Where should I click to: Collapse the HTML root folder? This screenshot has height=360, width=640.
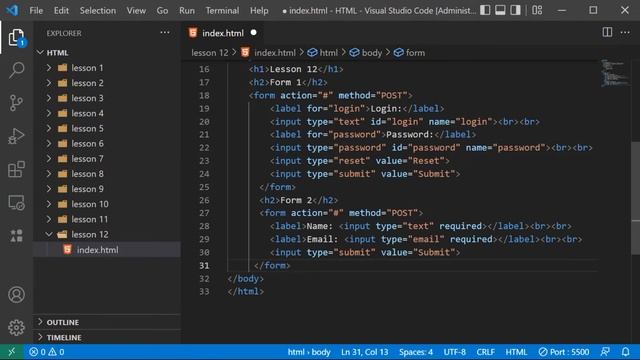click(40, 52)
